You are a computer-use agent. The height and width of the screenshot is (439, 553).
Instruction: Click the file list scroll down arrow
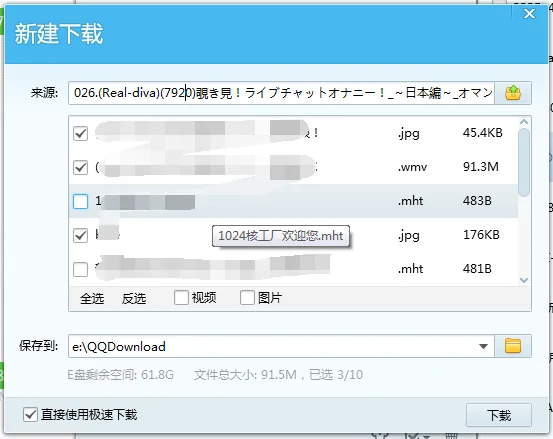pos(524,280)
